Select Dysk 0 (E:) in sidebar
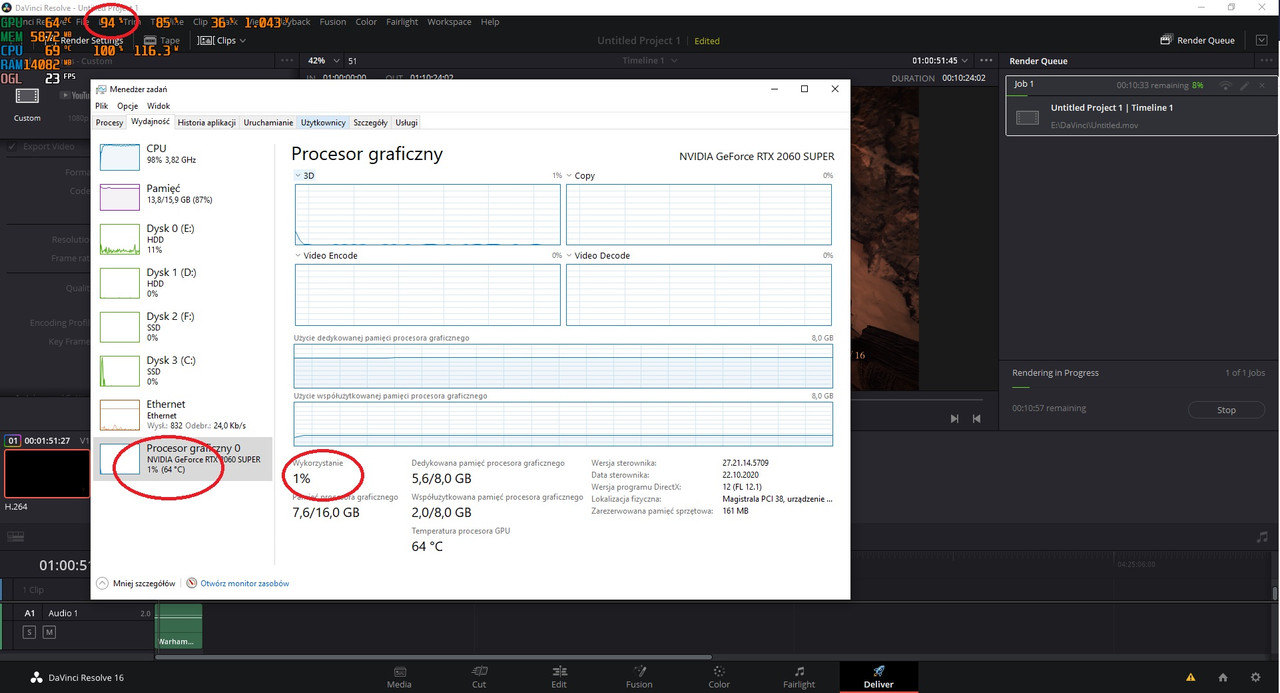This screenshot has height=693, width=1280. 182,238
